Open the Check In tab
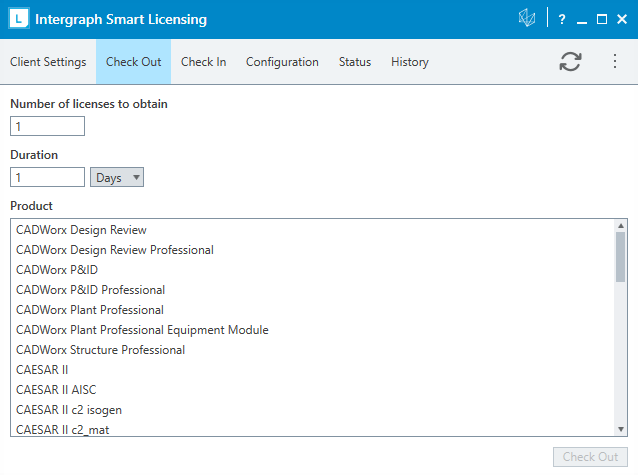The height and width of the screenshot is (475, 638). point(203,62)
